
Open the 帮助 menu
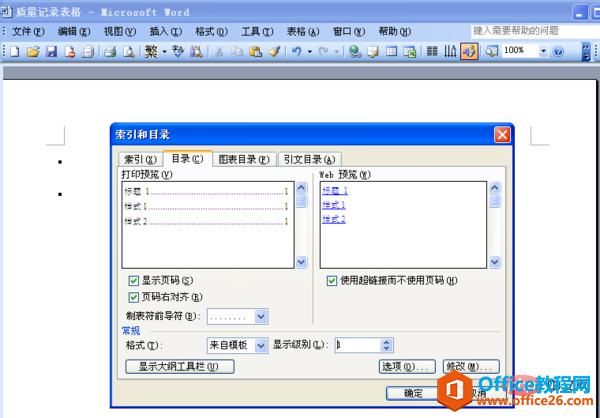395,31
